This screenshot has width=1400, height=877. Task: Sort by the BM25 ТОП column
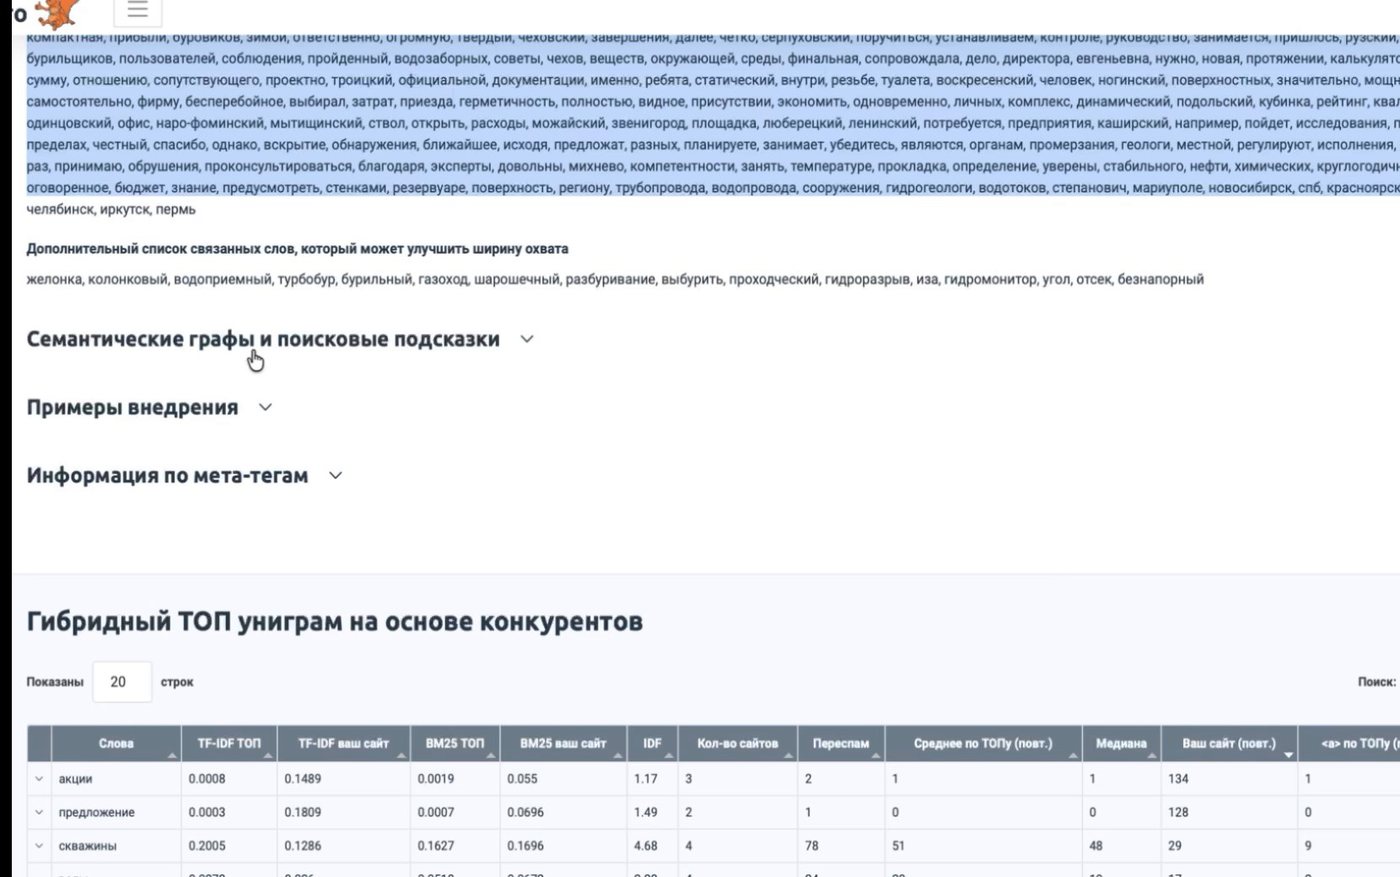pyautogui.click(x=455, y=743)
